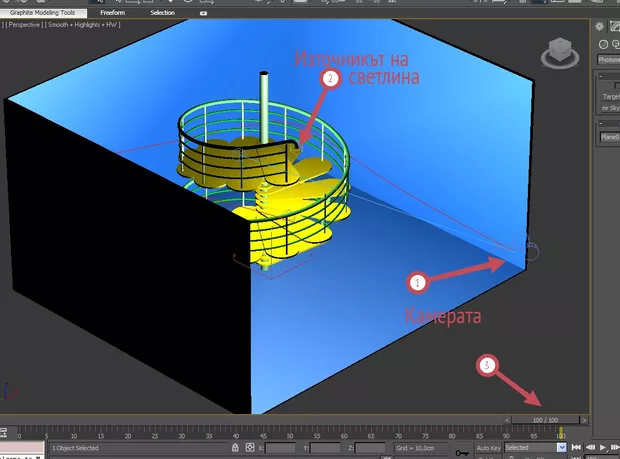Image resolution: width=620 pixels, height=459 pixels.
Task: Open the Photometric lights category dropdown
Action: [608, 59]
